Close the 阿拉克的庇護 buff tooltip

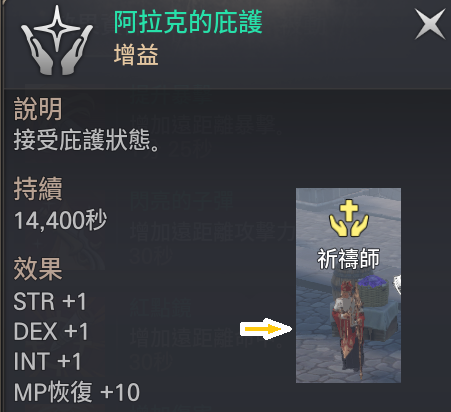pyautogui.click(x=430, y=24)
